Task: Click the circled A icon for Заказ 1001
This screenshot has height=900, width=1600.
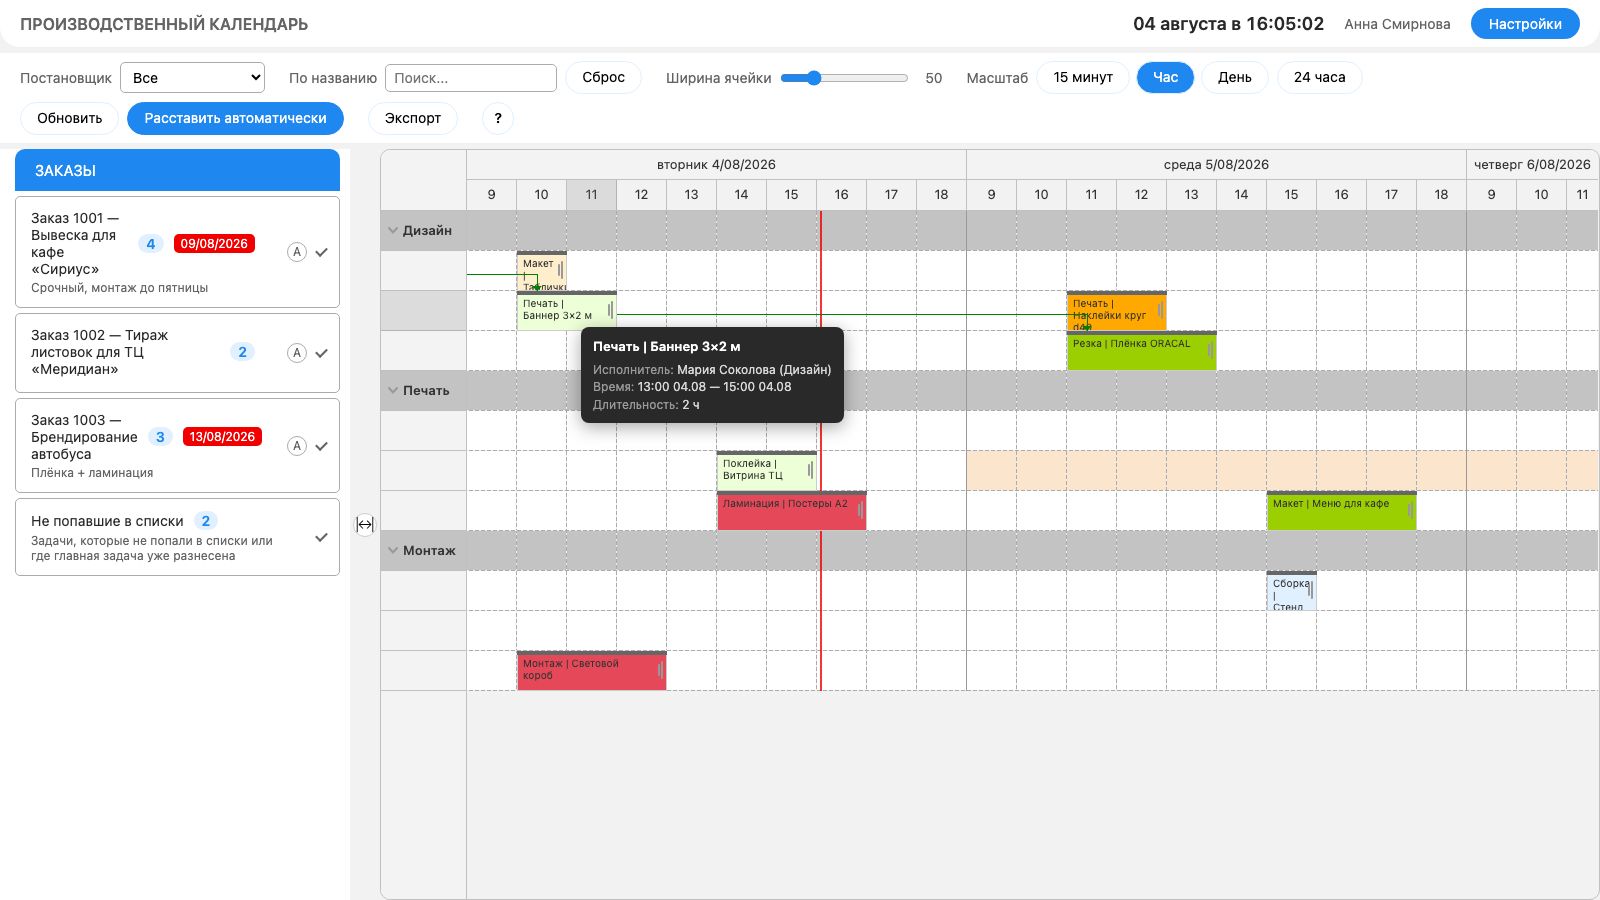Action: (297, 252)
